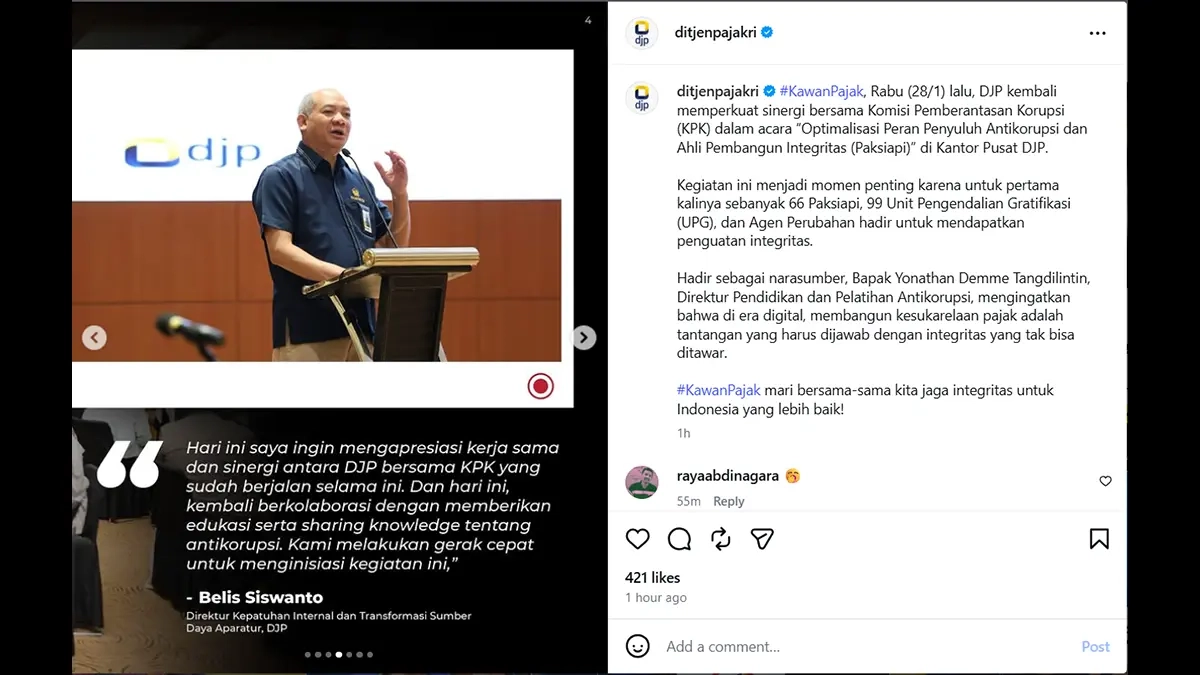Click the repost arrows icon
This screenshot has width=1200, height=675.
tap(720, 539)
